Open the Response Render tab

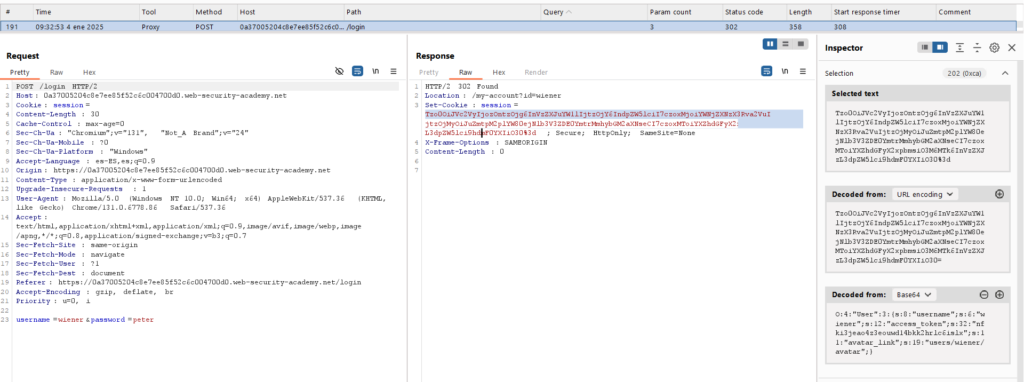click(x=536, y=72)
